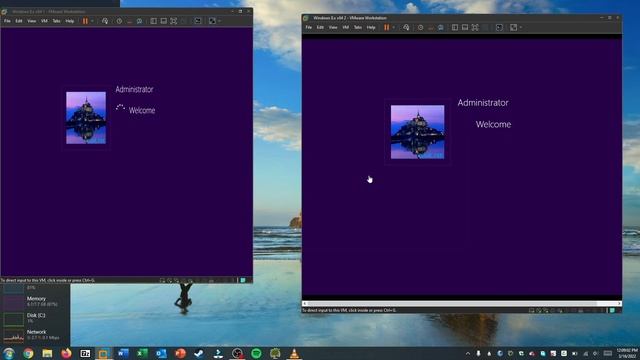This screenshot has height=360, width=640.
Task: Toggle the library sidebar in the left VMware window
Action: click(153, 21)
